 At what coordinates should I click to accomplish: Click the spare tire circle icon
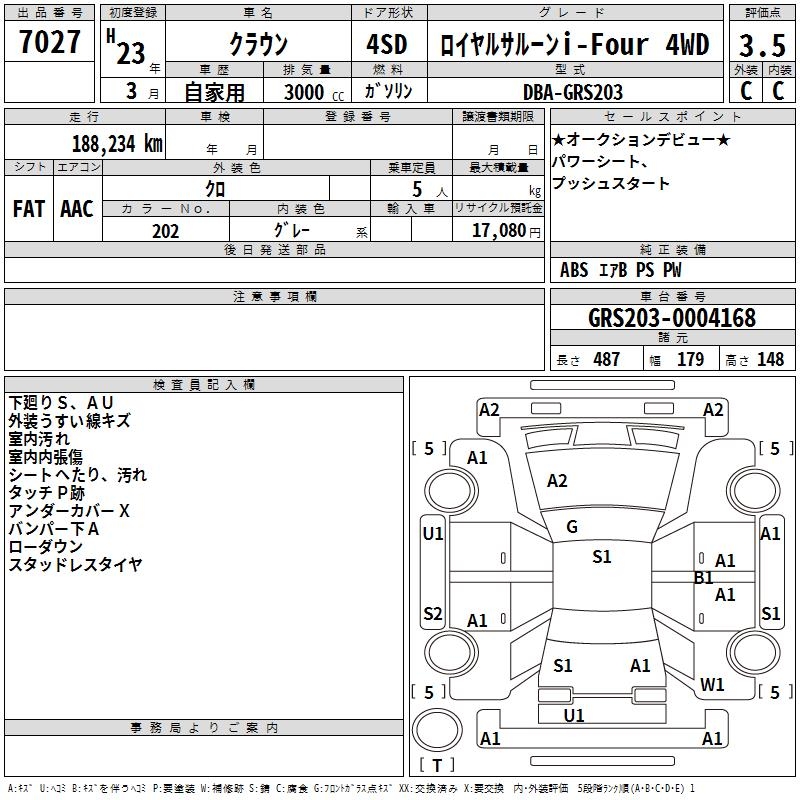[x=436, y=730]
